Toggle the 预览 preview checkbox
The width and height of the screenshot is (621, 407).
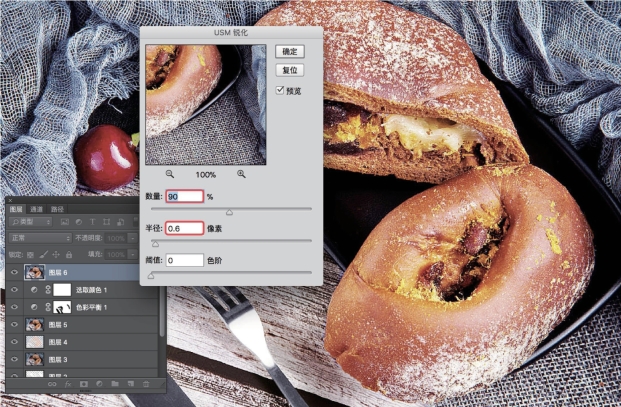pos(280,90)
